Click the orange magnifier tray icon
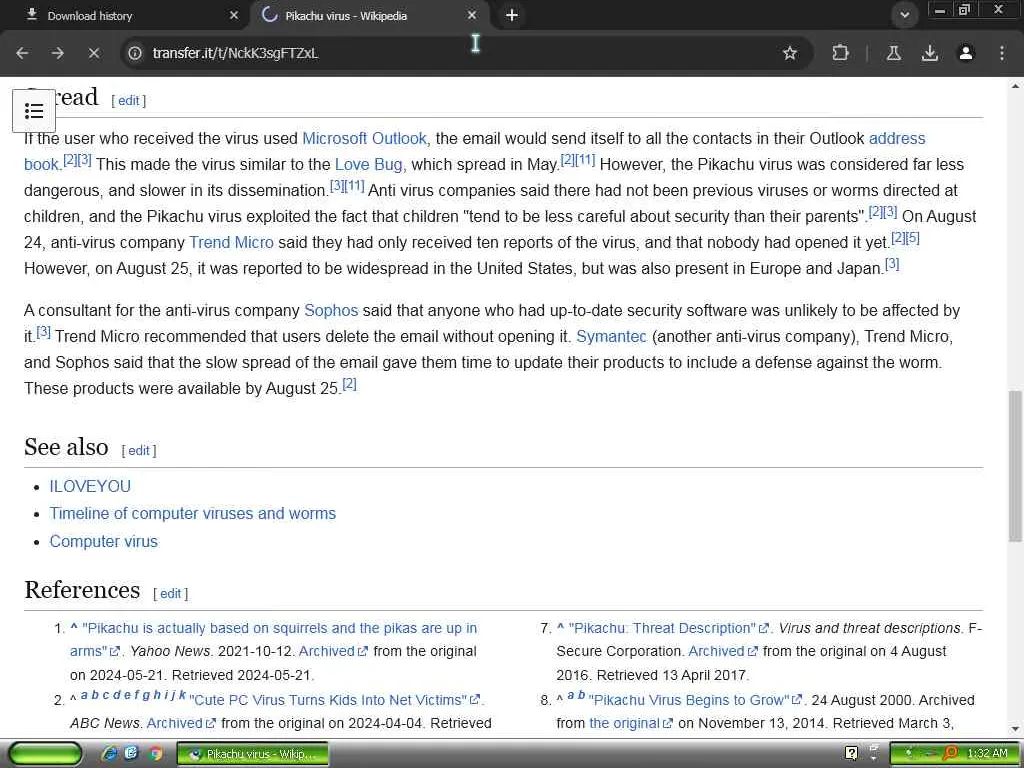Viewport: 1024px width, 768px height. click(x=950, y=754)
